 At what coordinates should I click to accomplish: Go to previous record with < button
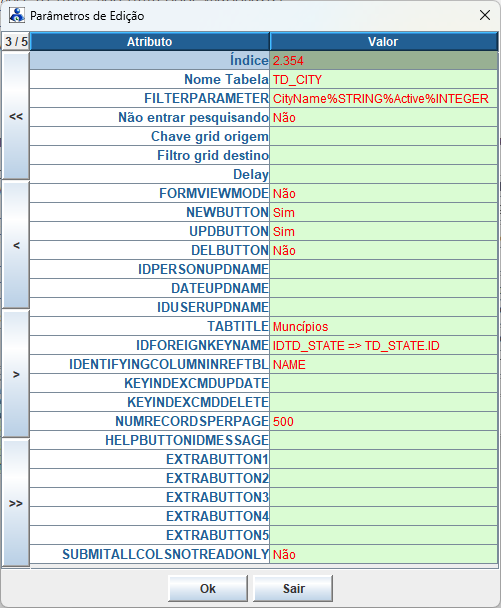point(16,245)
